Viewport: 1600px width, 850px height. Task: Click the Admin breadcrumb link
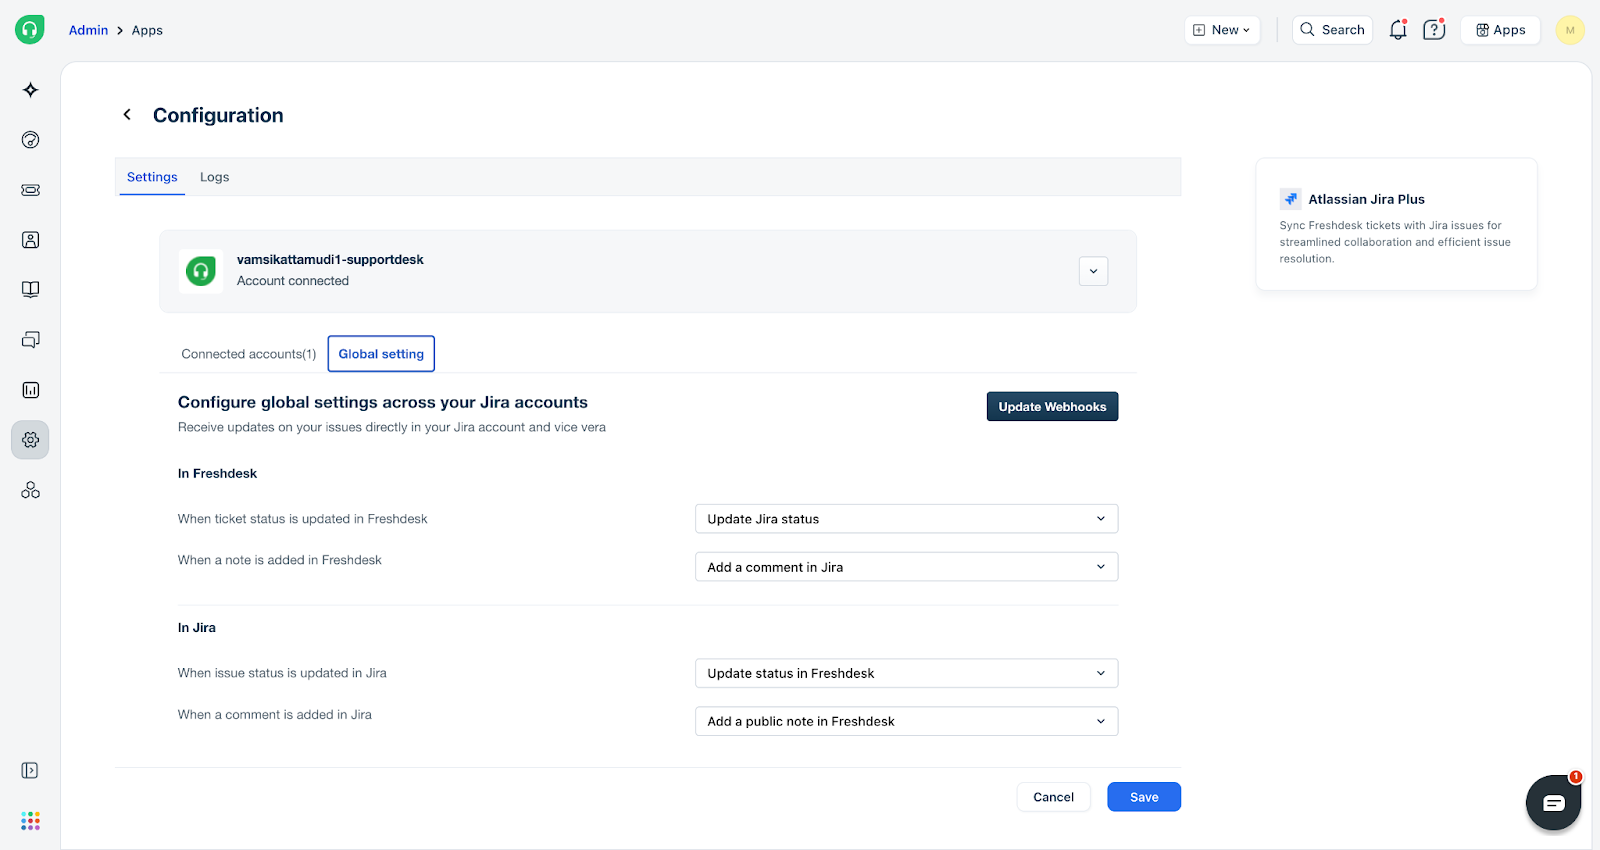88,30
